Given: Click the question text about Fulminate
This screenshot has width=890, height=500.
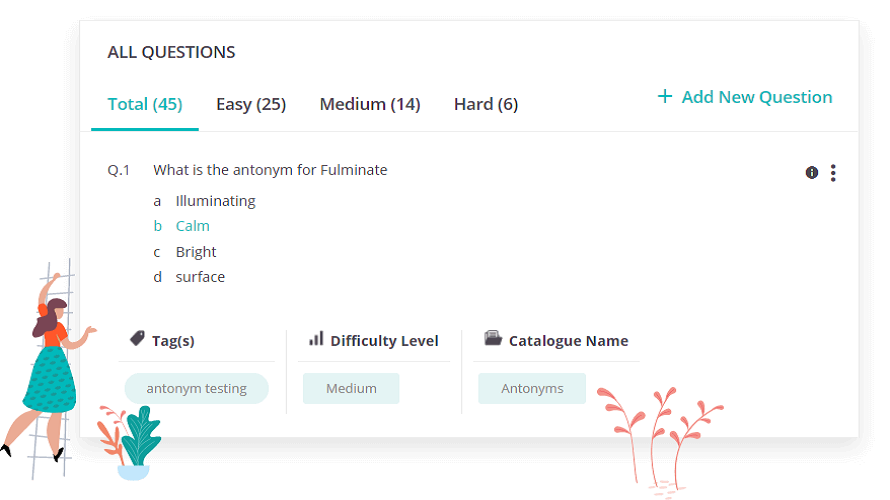Looking at the screenshot, I should [270, 170].
